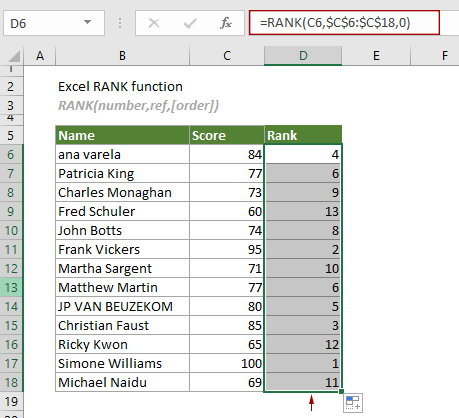The image size is (459, 418).
Task: Select the 'Martha Sargent' cell
Action: click(122, 268)
